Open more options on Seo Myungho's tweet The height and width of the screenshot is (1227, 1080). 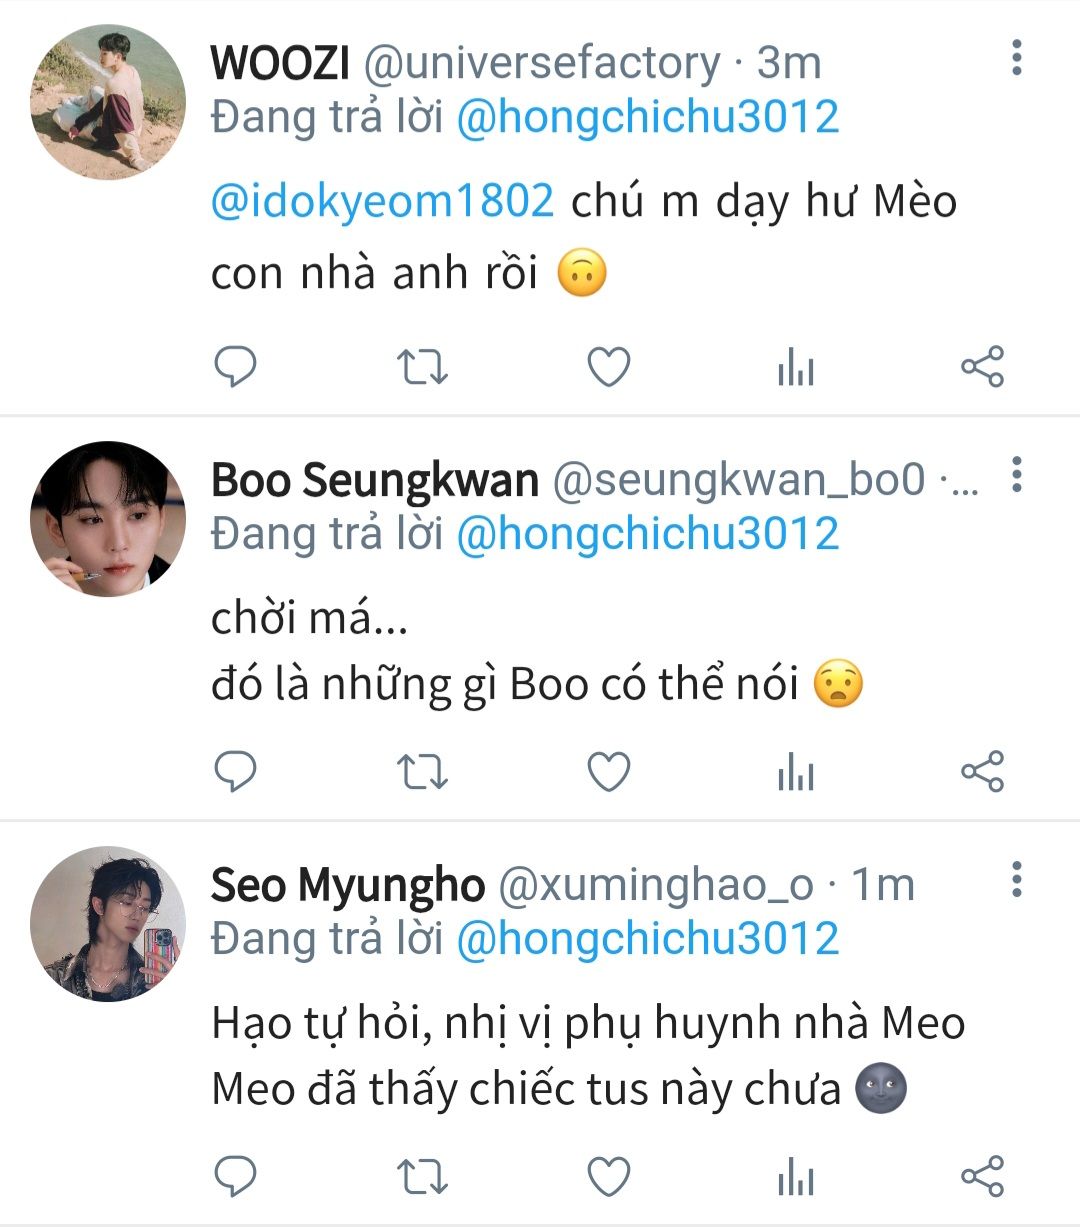click(x=1016, y=879)
